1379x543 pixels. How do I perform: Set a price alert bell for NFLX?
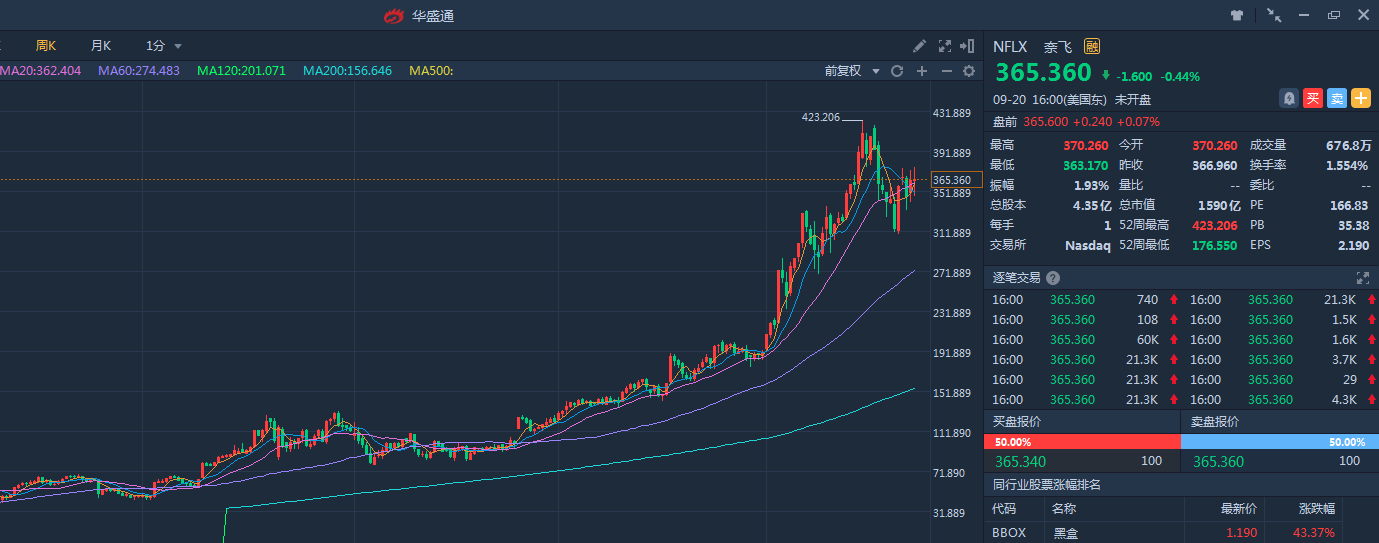coord(1289,98)
